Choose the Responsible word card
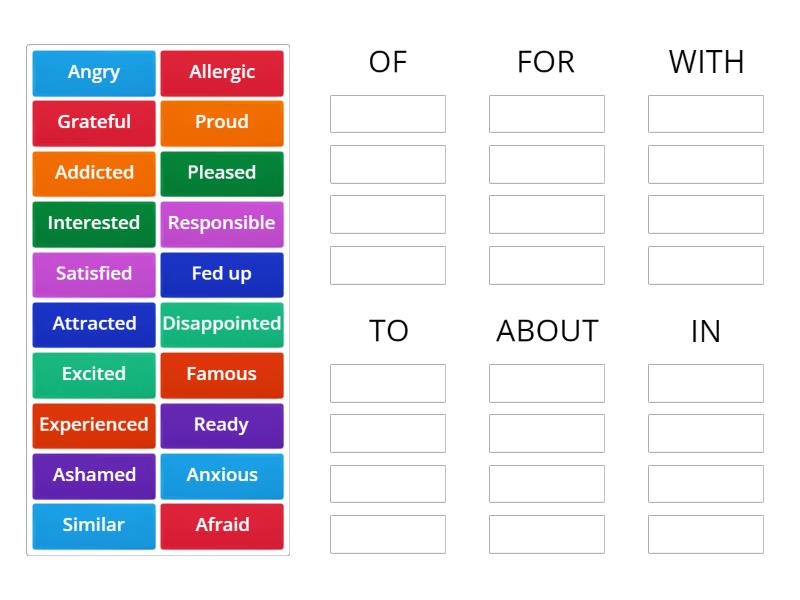The width and height of the screenshot is (800, 600). coord(222,224)
